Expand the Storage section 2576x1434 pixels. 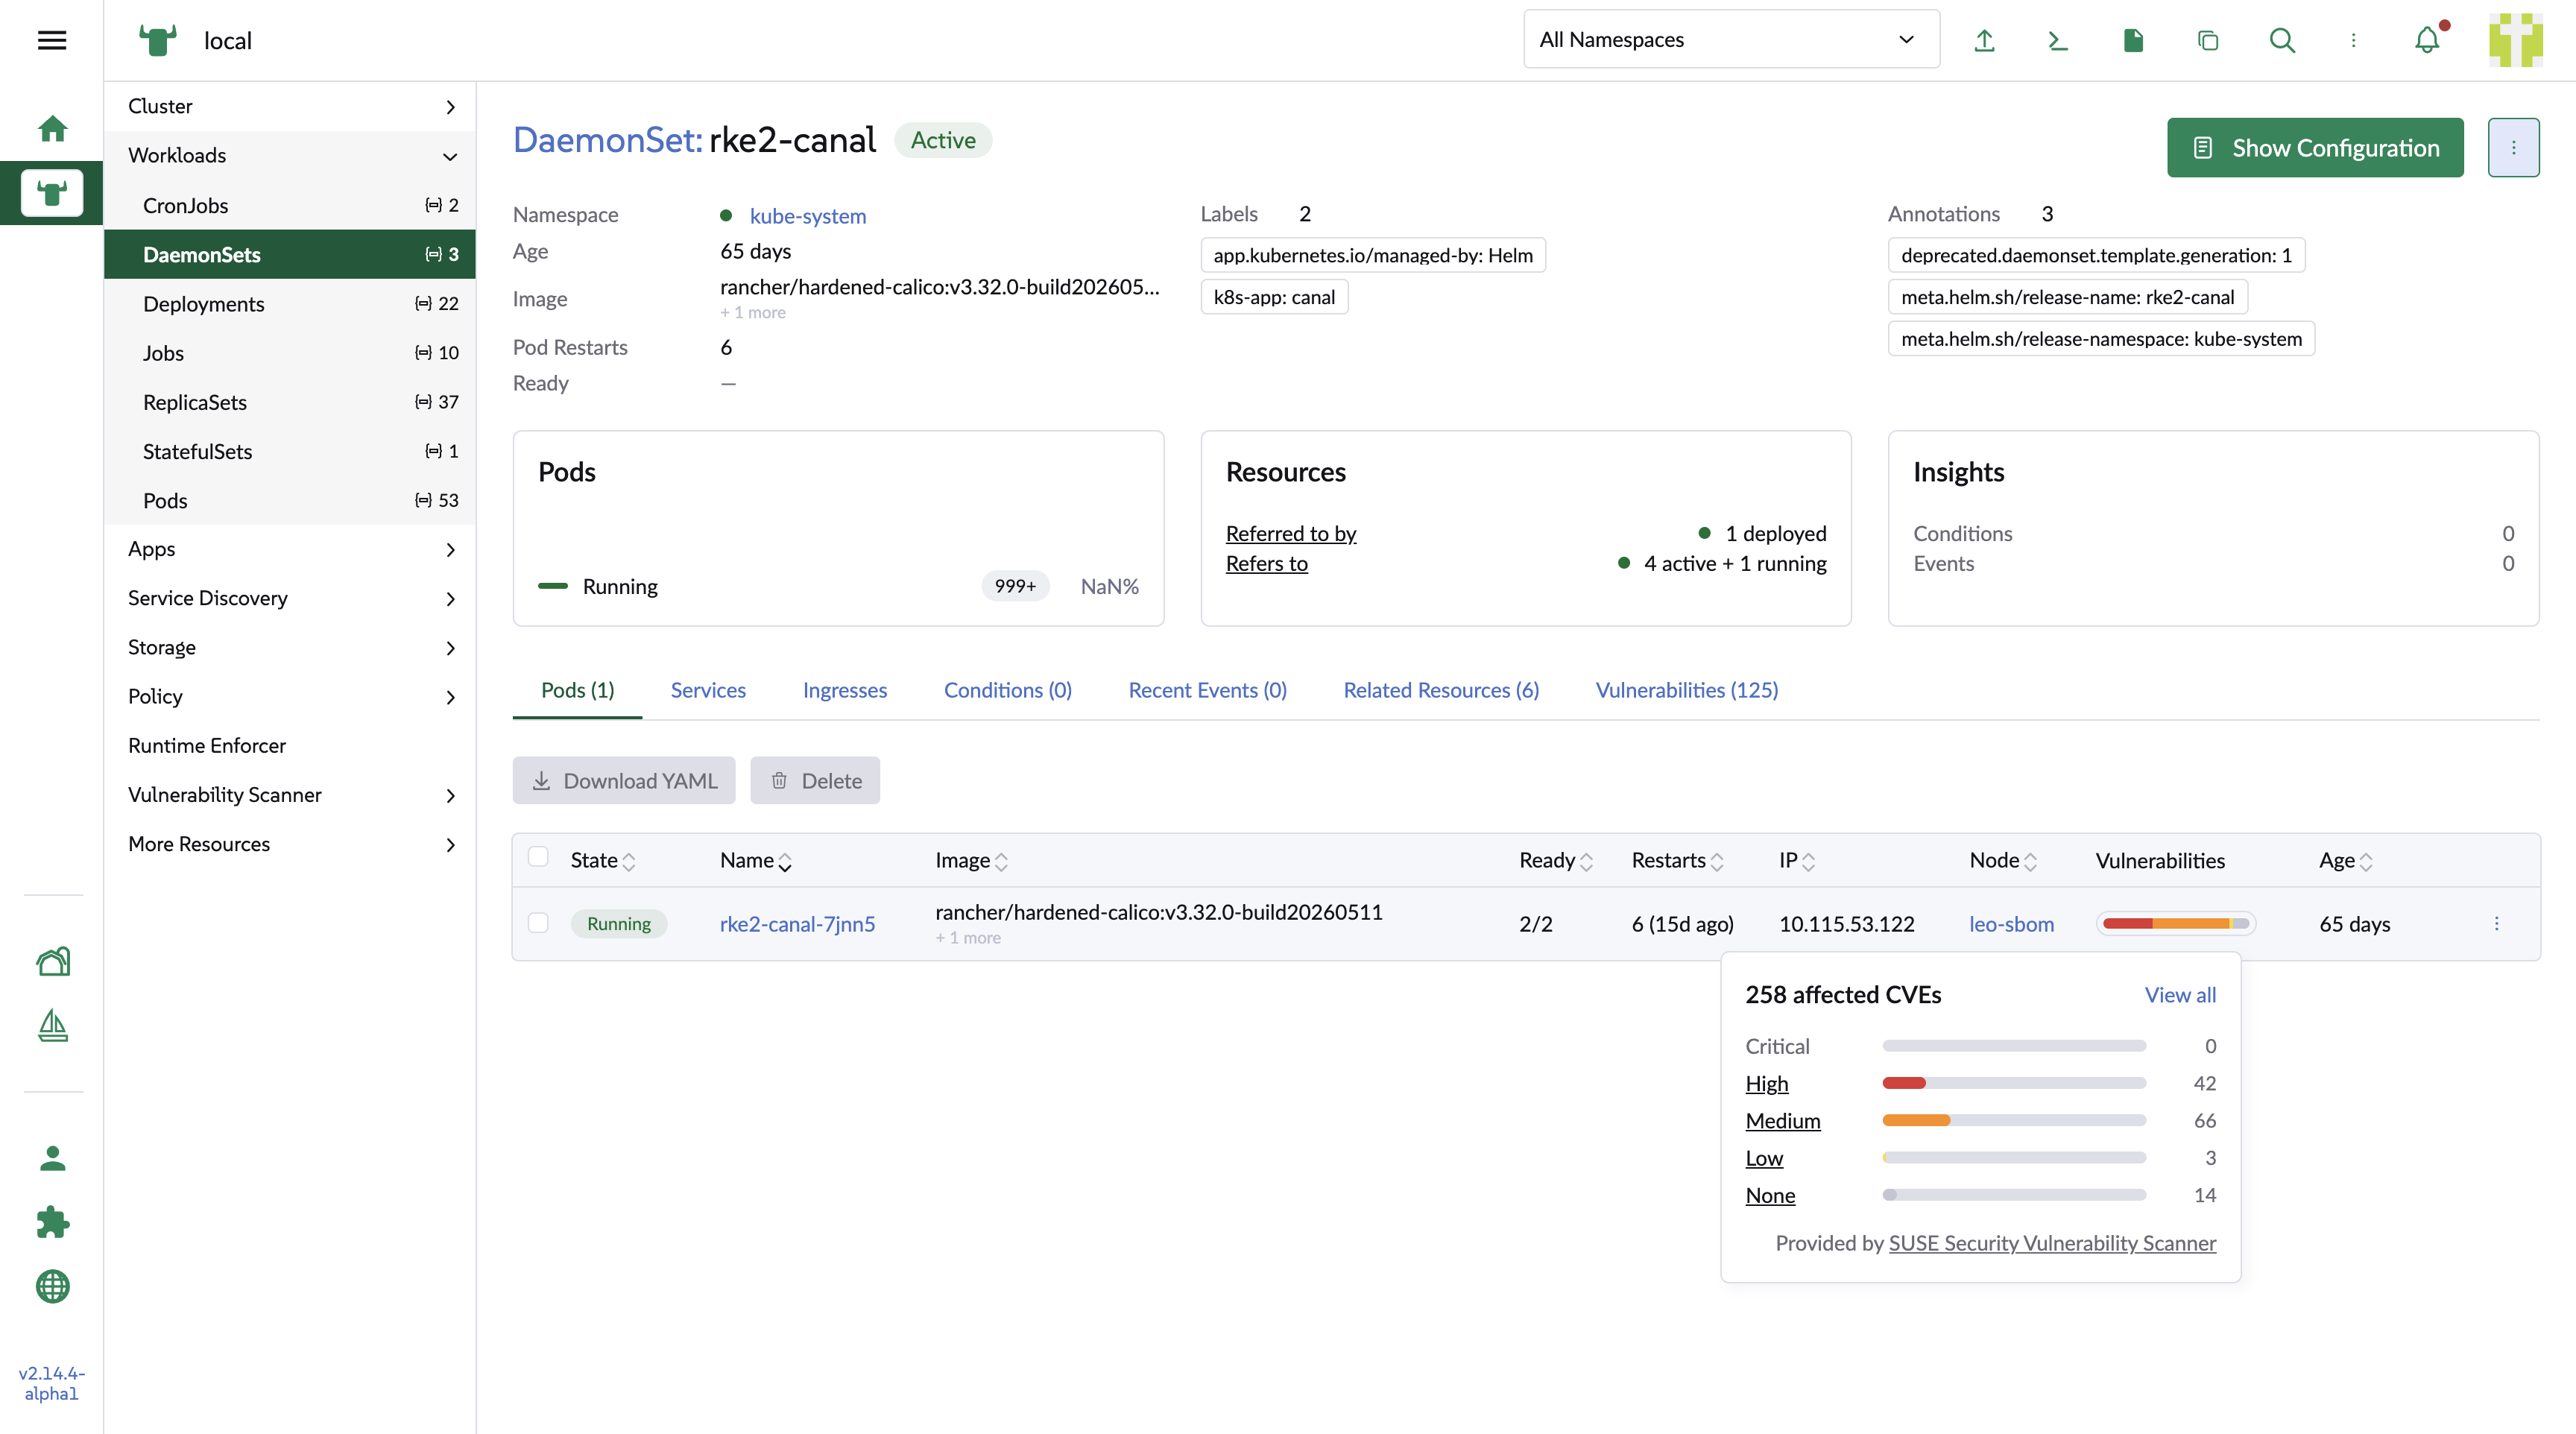pyautogui.click(x=290, y=647)
